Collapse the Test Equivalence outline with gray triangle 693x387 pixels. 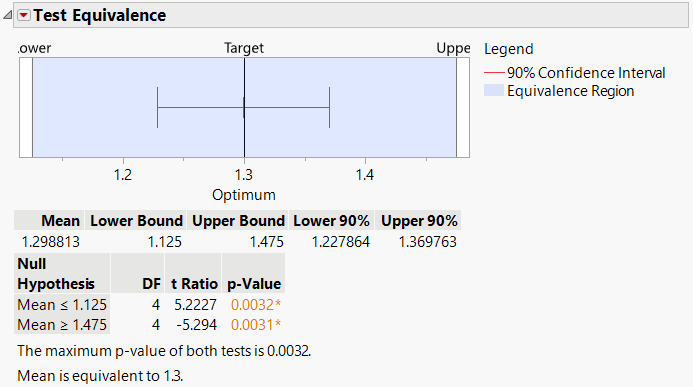[x=7, y=15]
